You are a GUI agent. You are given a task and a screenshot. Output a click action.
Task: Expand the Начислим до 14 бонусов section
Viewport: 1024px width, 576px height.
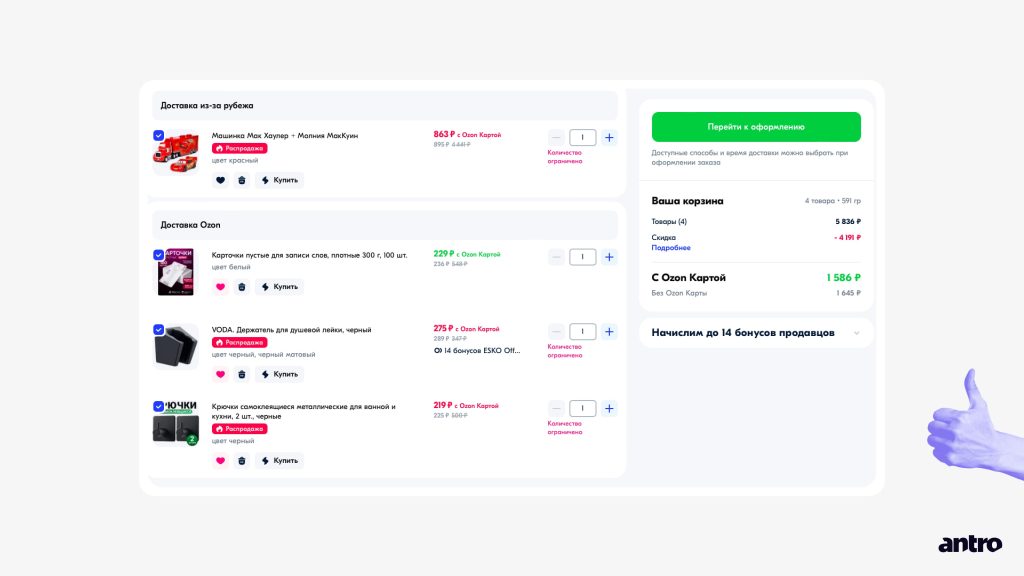[756, 333]
